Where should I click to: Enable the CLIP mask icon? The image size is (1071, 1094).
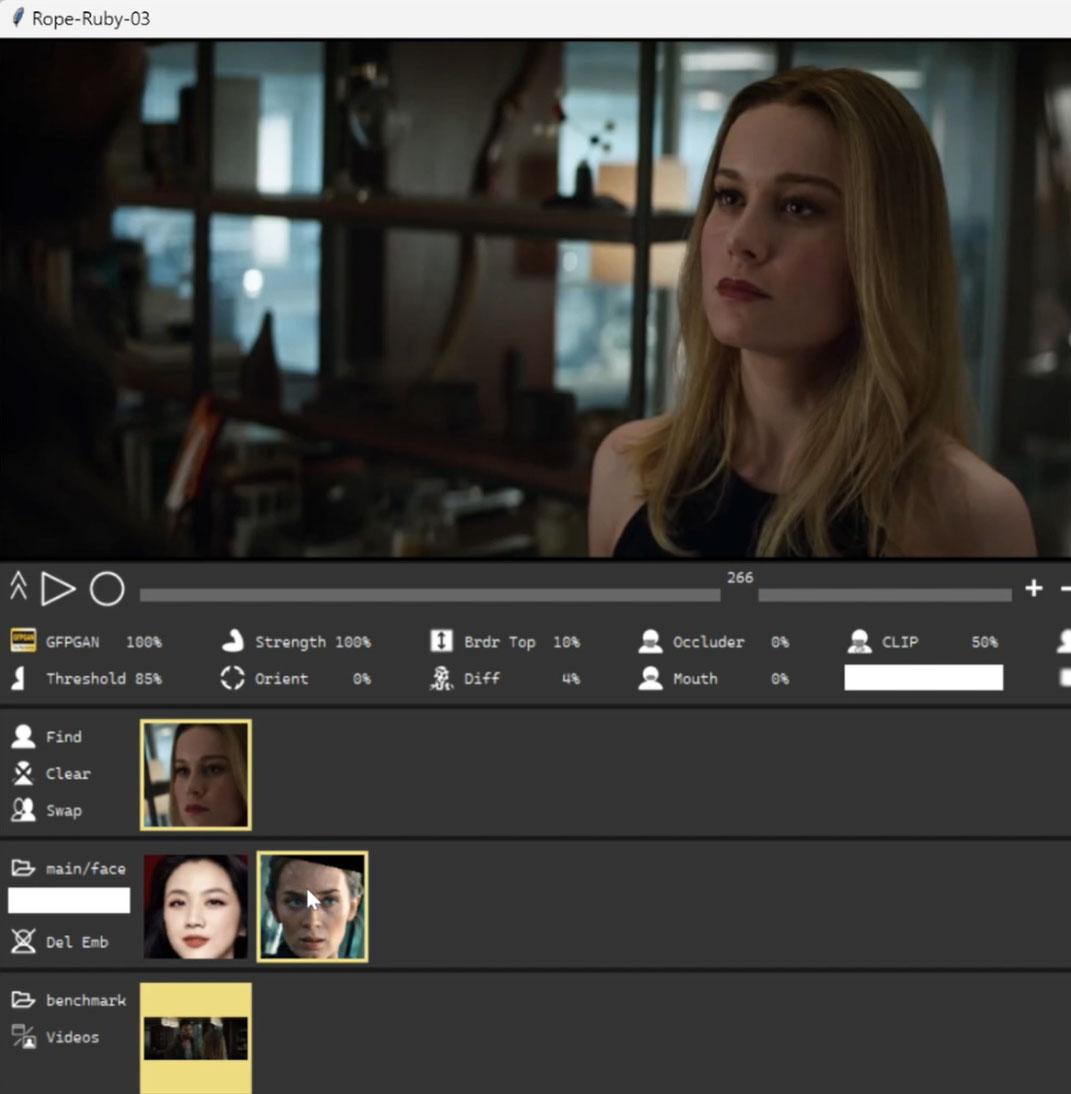(859, 642)
